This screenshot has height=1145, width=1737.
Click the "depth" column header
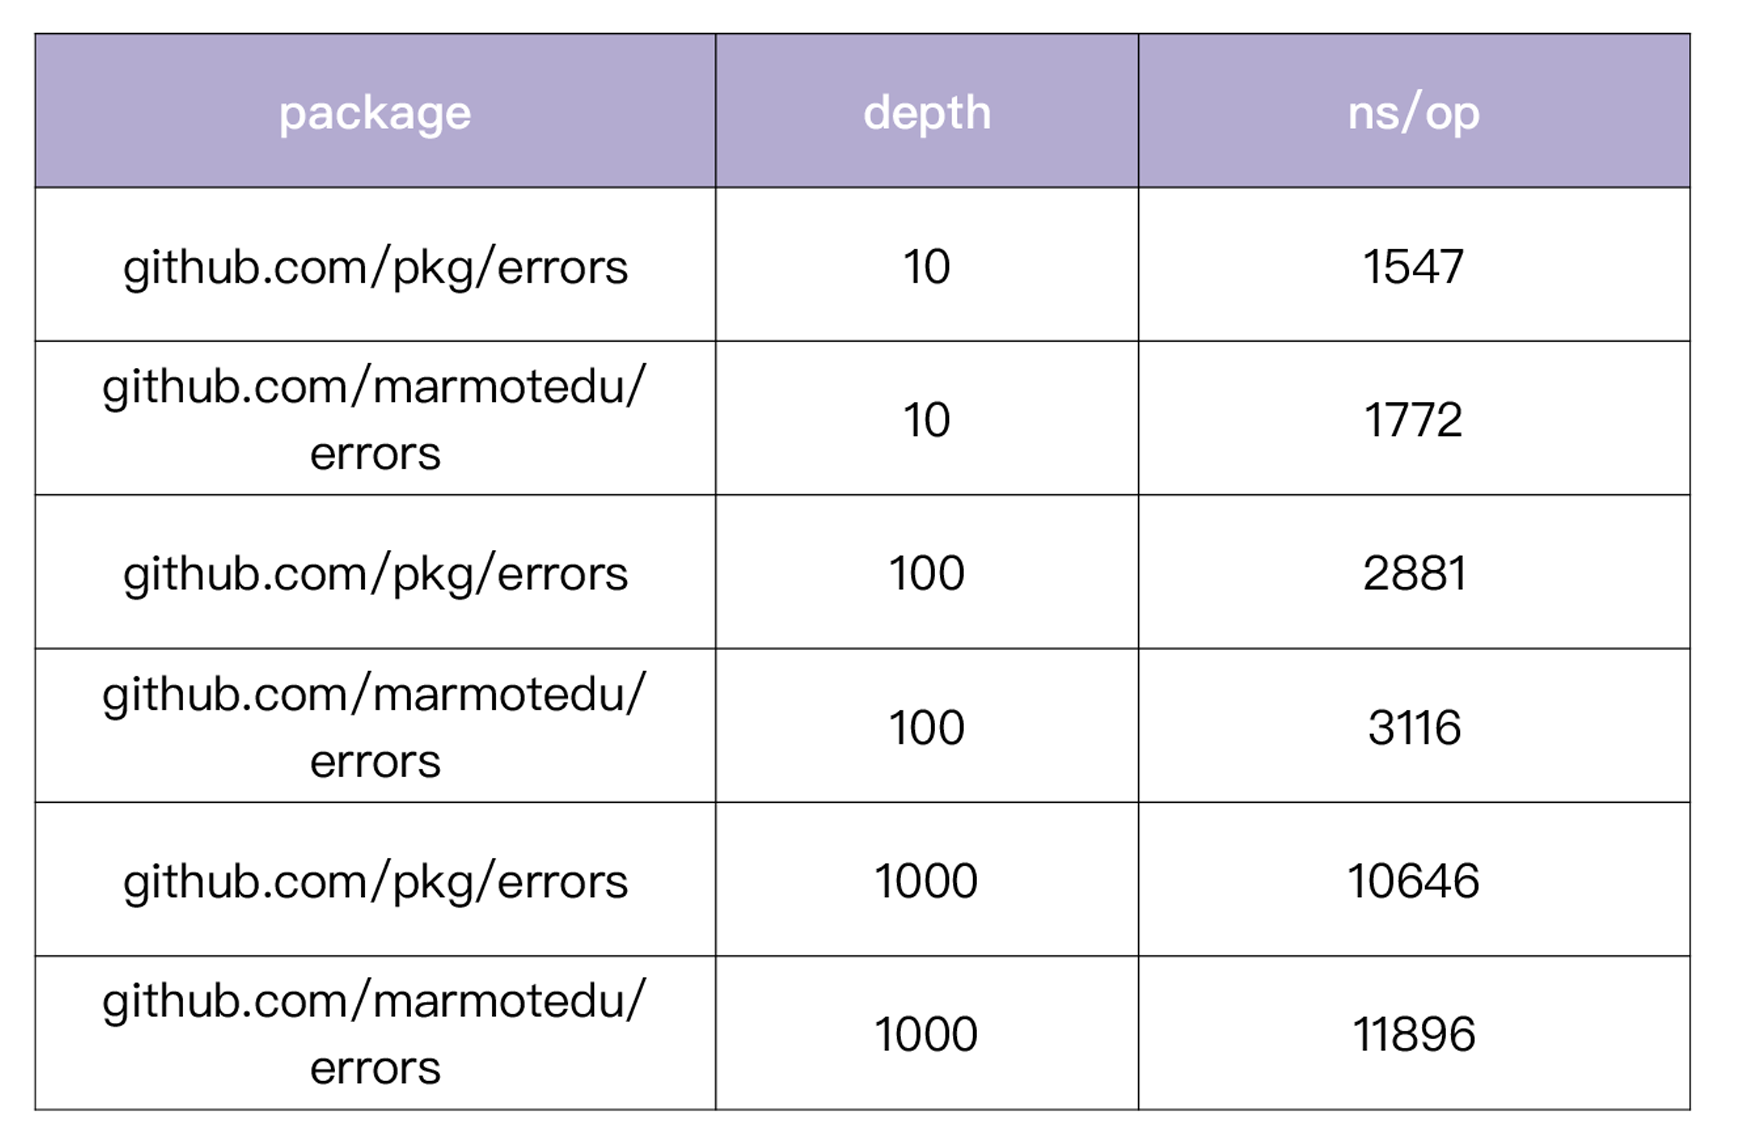click(927, 112)
